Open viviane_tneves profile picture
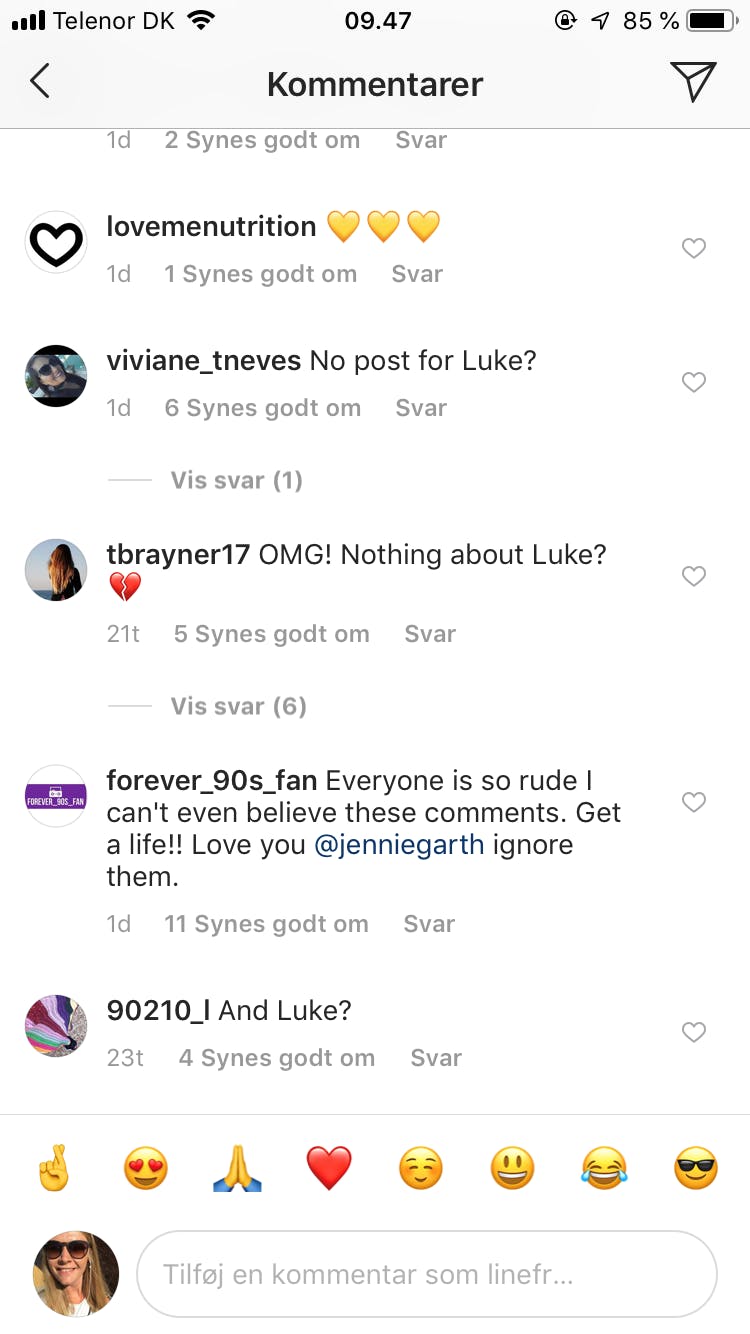This screenshot has height=1334, width=750. coord(56,376)
